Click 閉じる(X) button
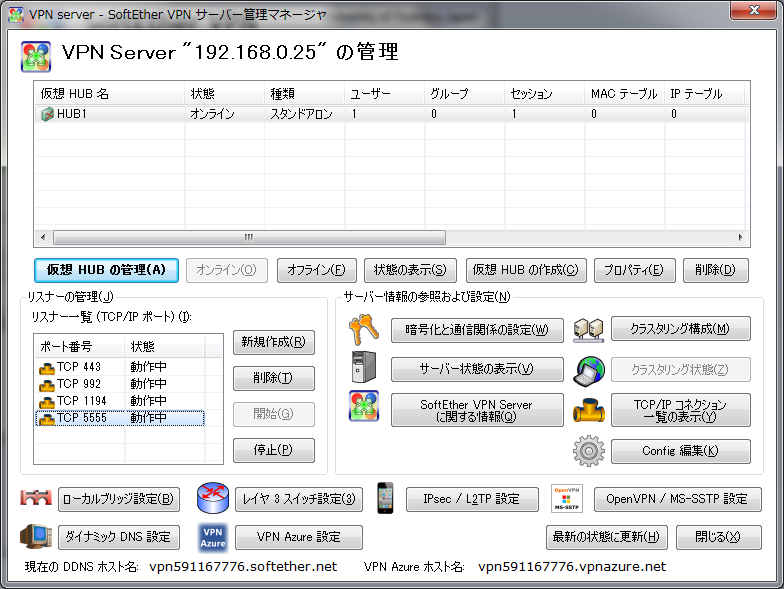784x589 pixels. tap(718, 537)
